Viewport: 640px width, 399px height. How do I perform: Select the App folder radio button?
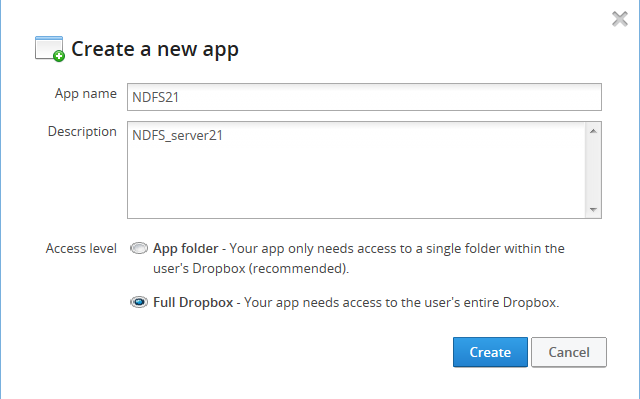pos(139,248)
